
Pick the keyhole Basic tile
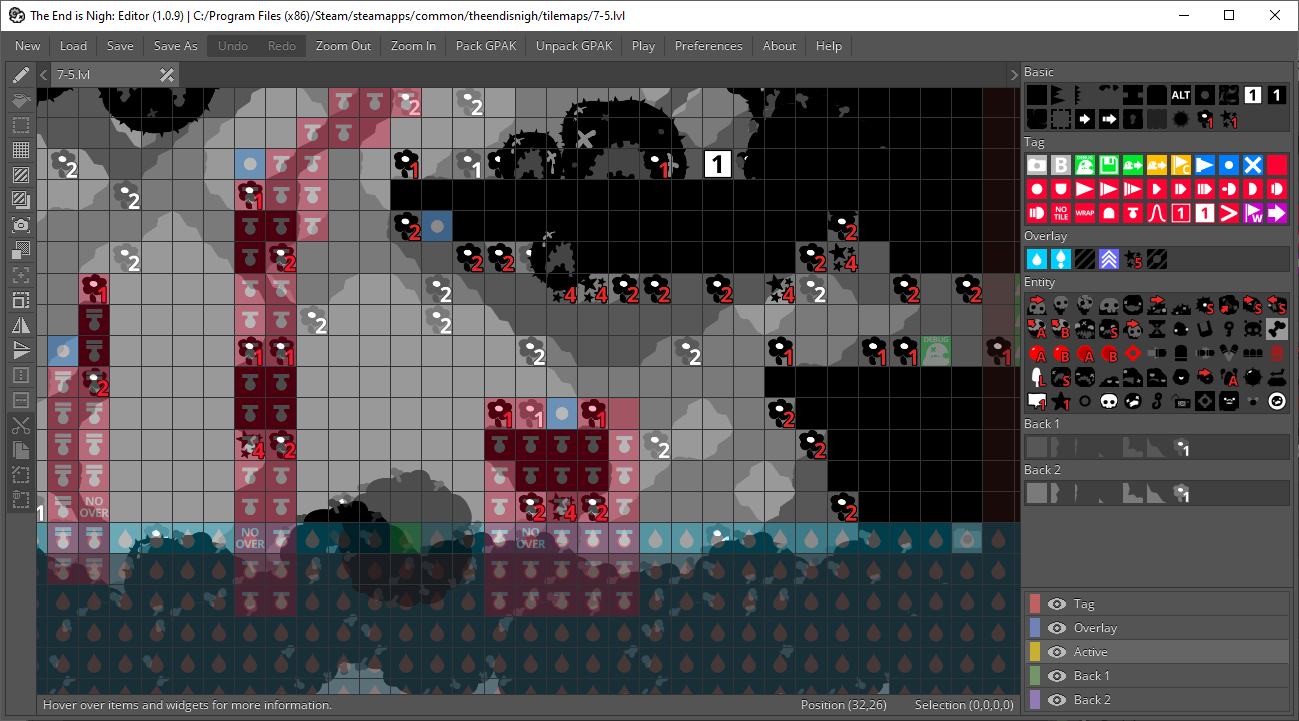[1133, 119]
